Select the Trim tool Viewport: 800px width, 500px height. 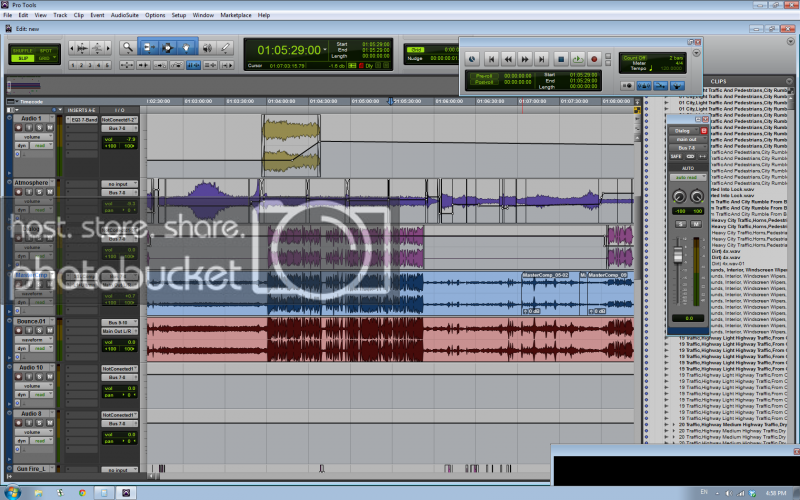148,48
